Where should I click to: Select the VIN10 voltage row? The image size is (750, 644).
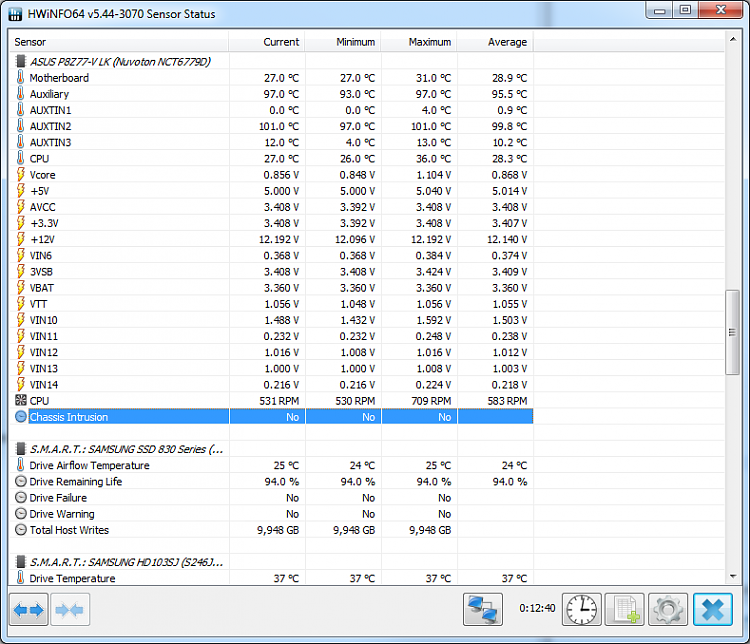271,320
